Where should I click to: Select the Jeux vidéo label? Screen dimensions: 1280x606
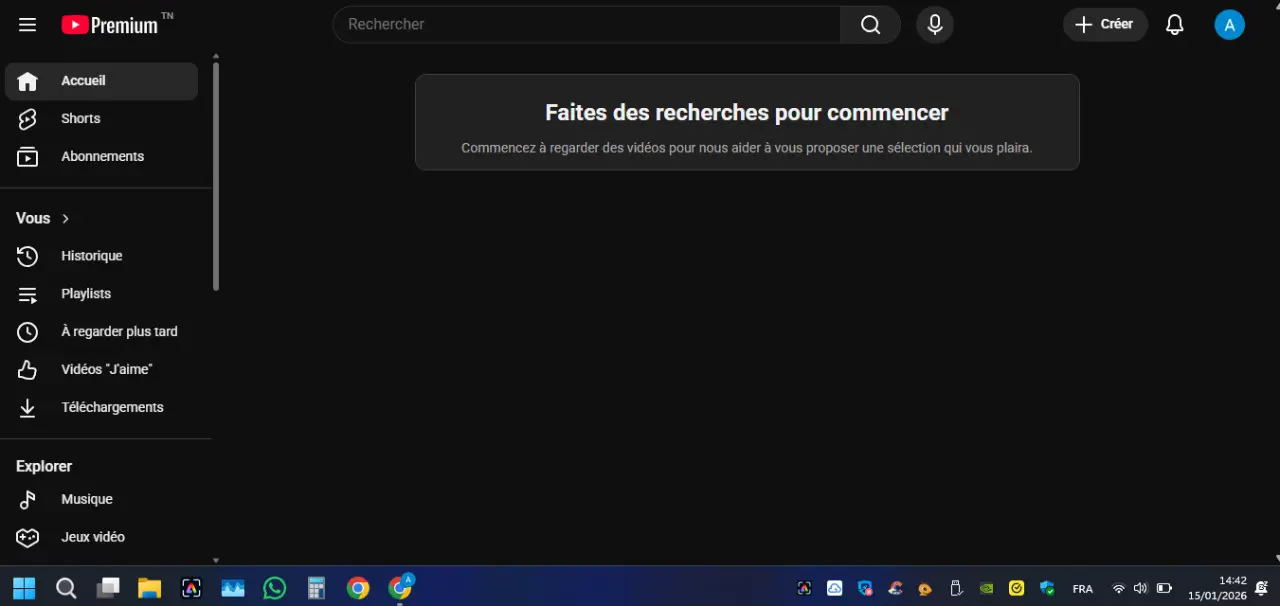(x=93, y=538)
